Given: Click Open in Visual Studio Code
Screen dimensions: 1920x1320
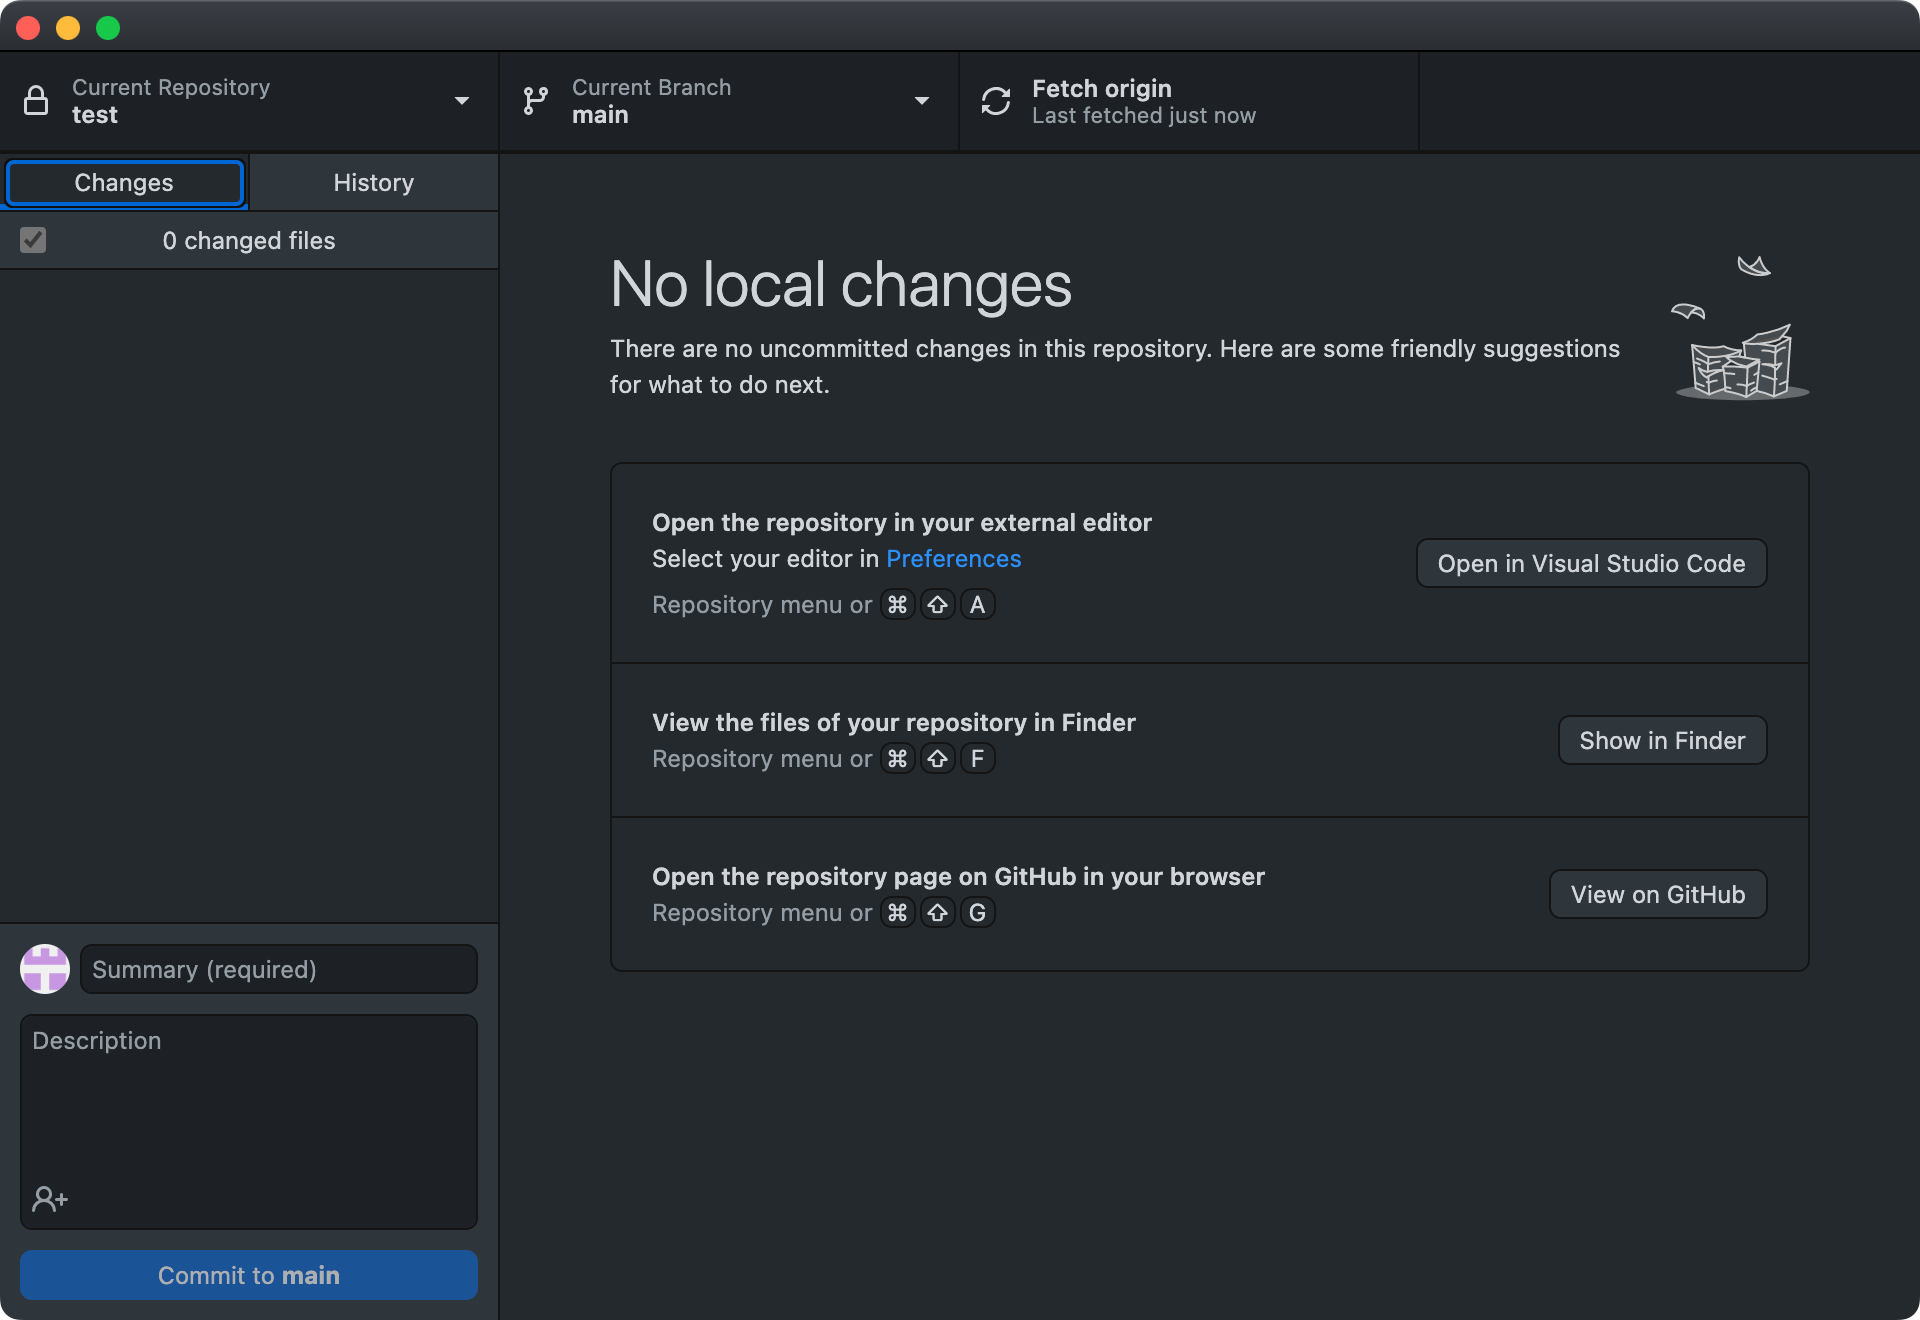Looking at the screenshot, I should 1590,563.
